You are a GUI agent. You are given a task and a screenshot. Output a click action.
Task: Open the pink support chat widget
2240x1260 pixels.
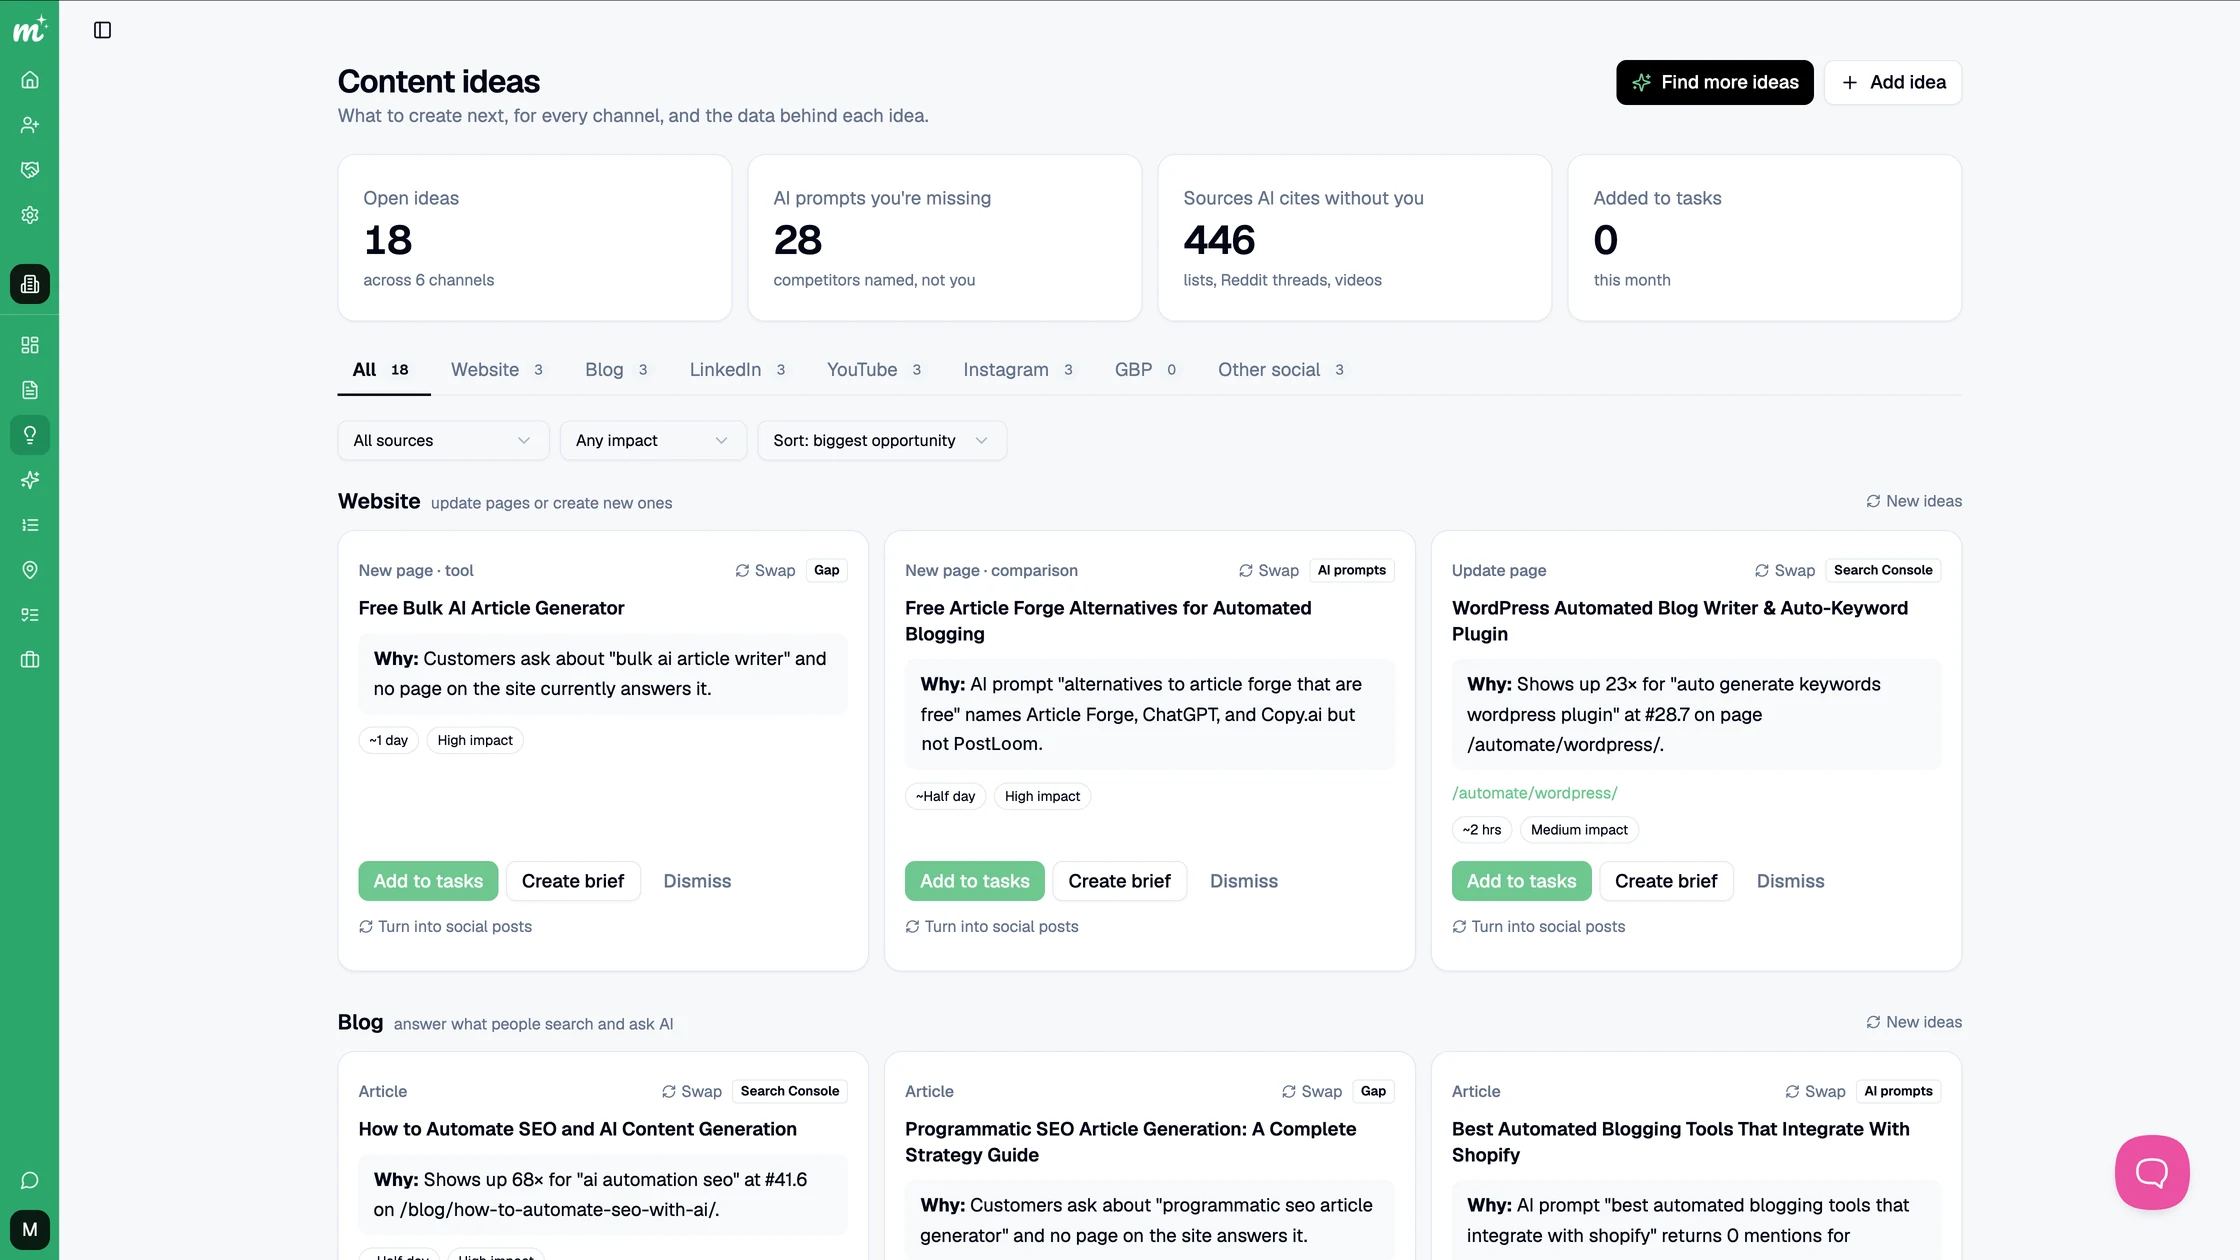(x=2152, y=1172)
